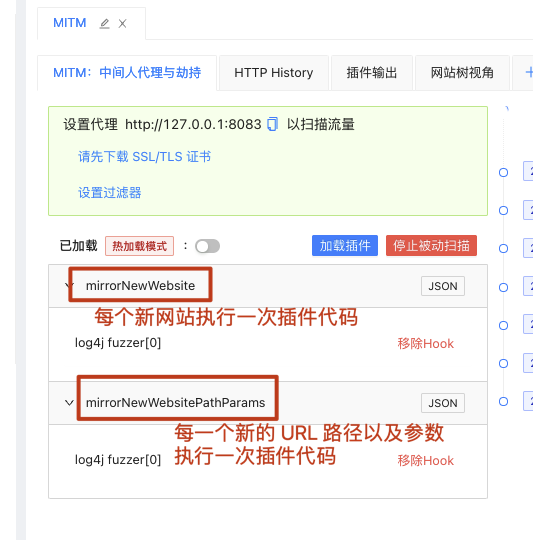This screenshot has width=533, height=540.
Task: Open the 请先下载 SSL/TLS 证书 link
Action: (145, 157)
